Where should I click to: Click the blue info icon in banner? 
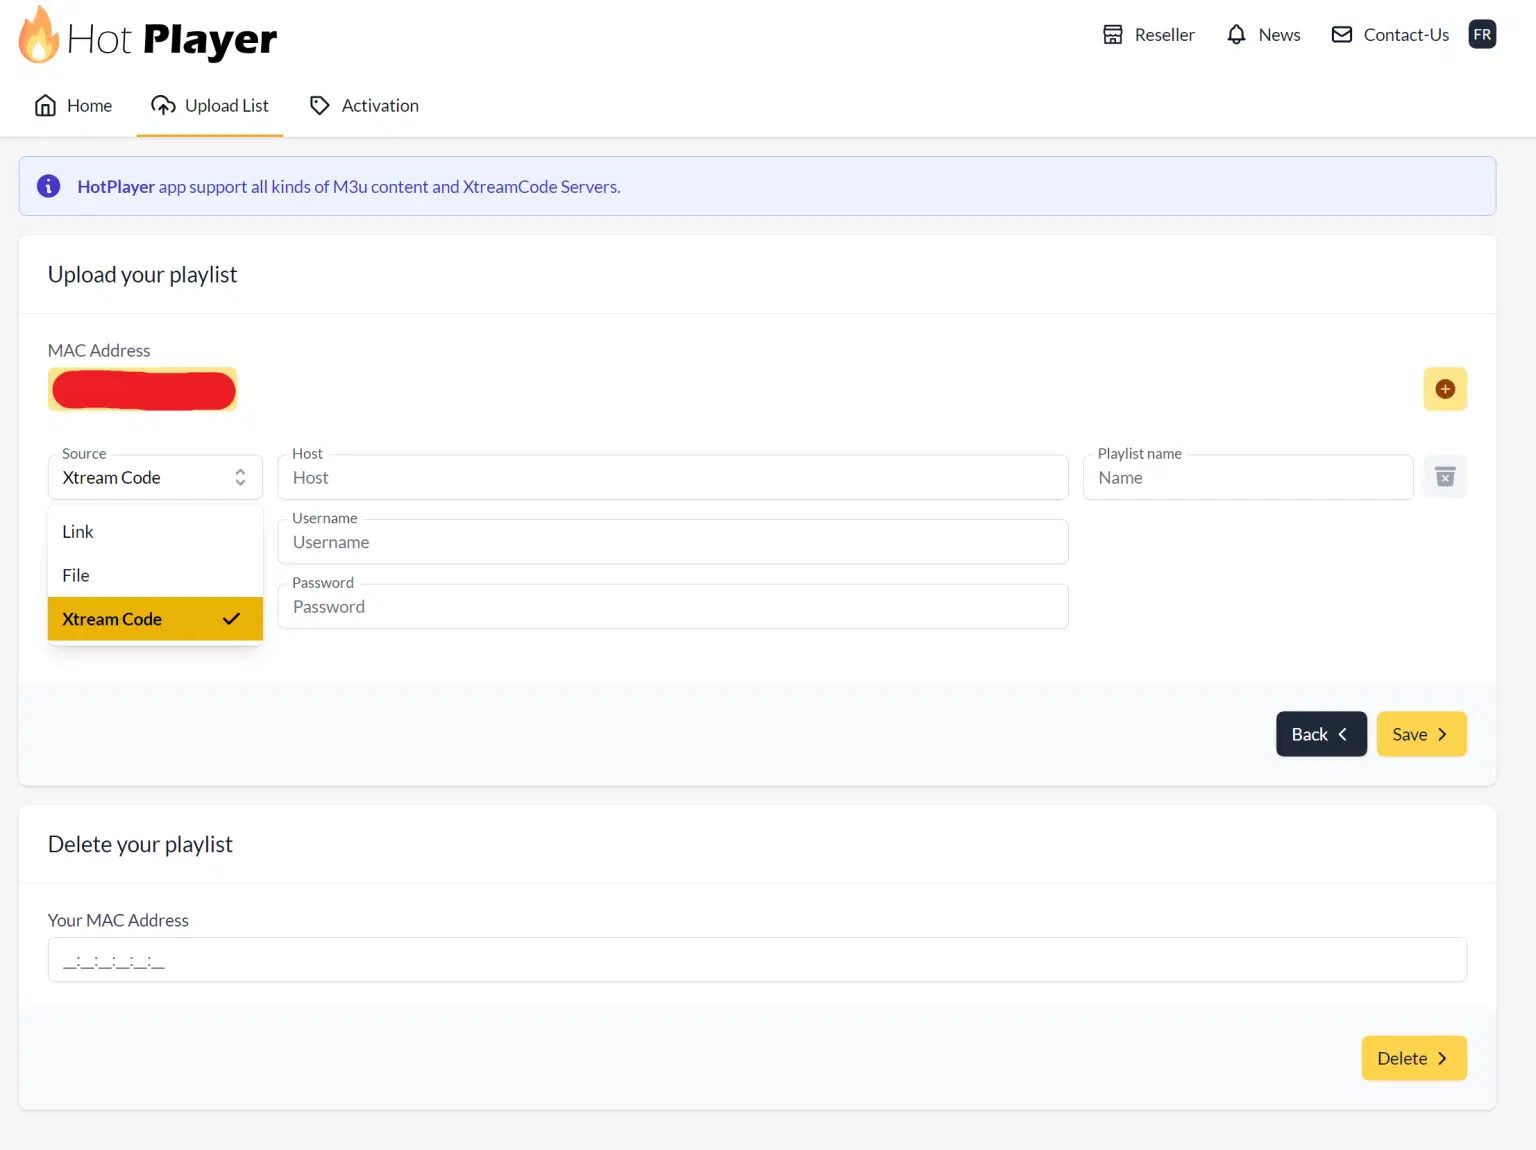point(48,186)
